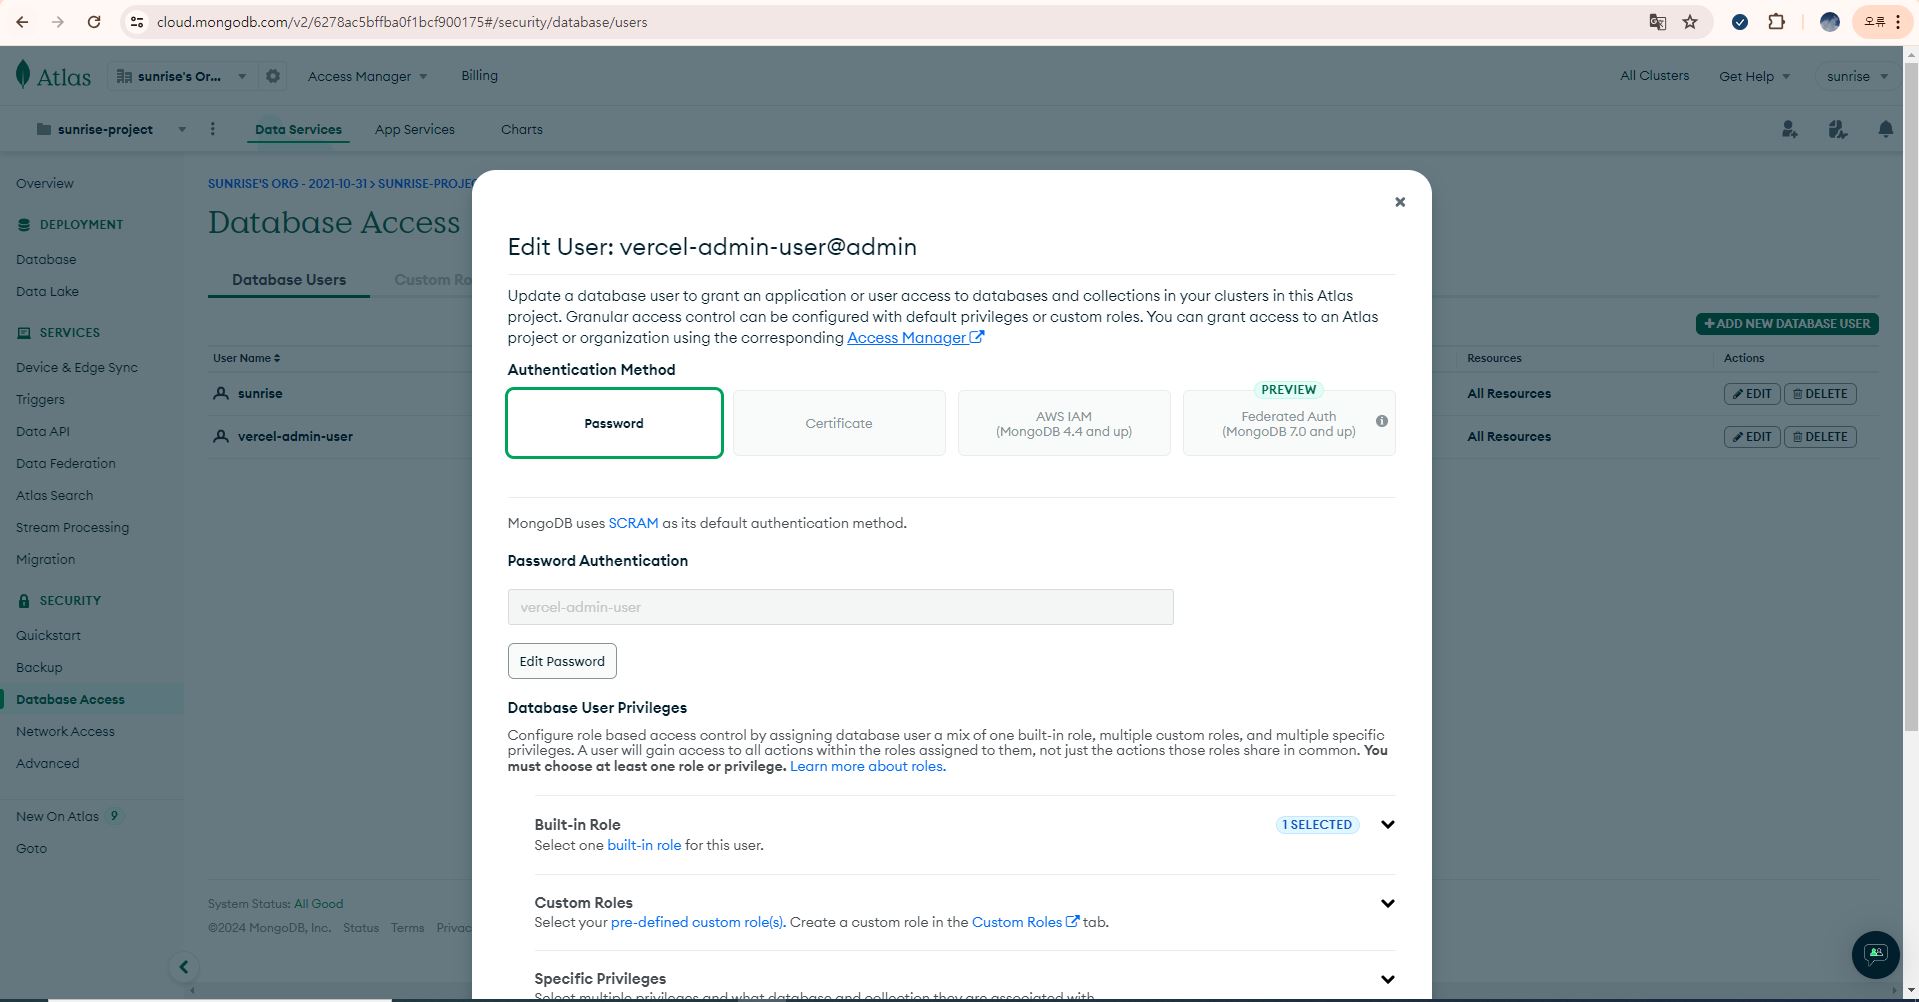Viewport: 1919px width, 1002px height.
Task: Open New On Atlas sidebar item
Action: (x=68, y=817)
